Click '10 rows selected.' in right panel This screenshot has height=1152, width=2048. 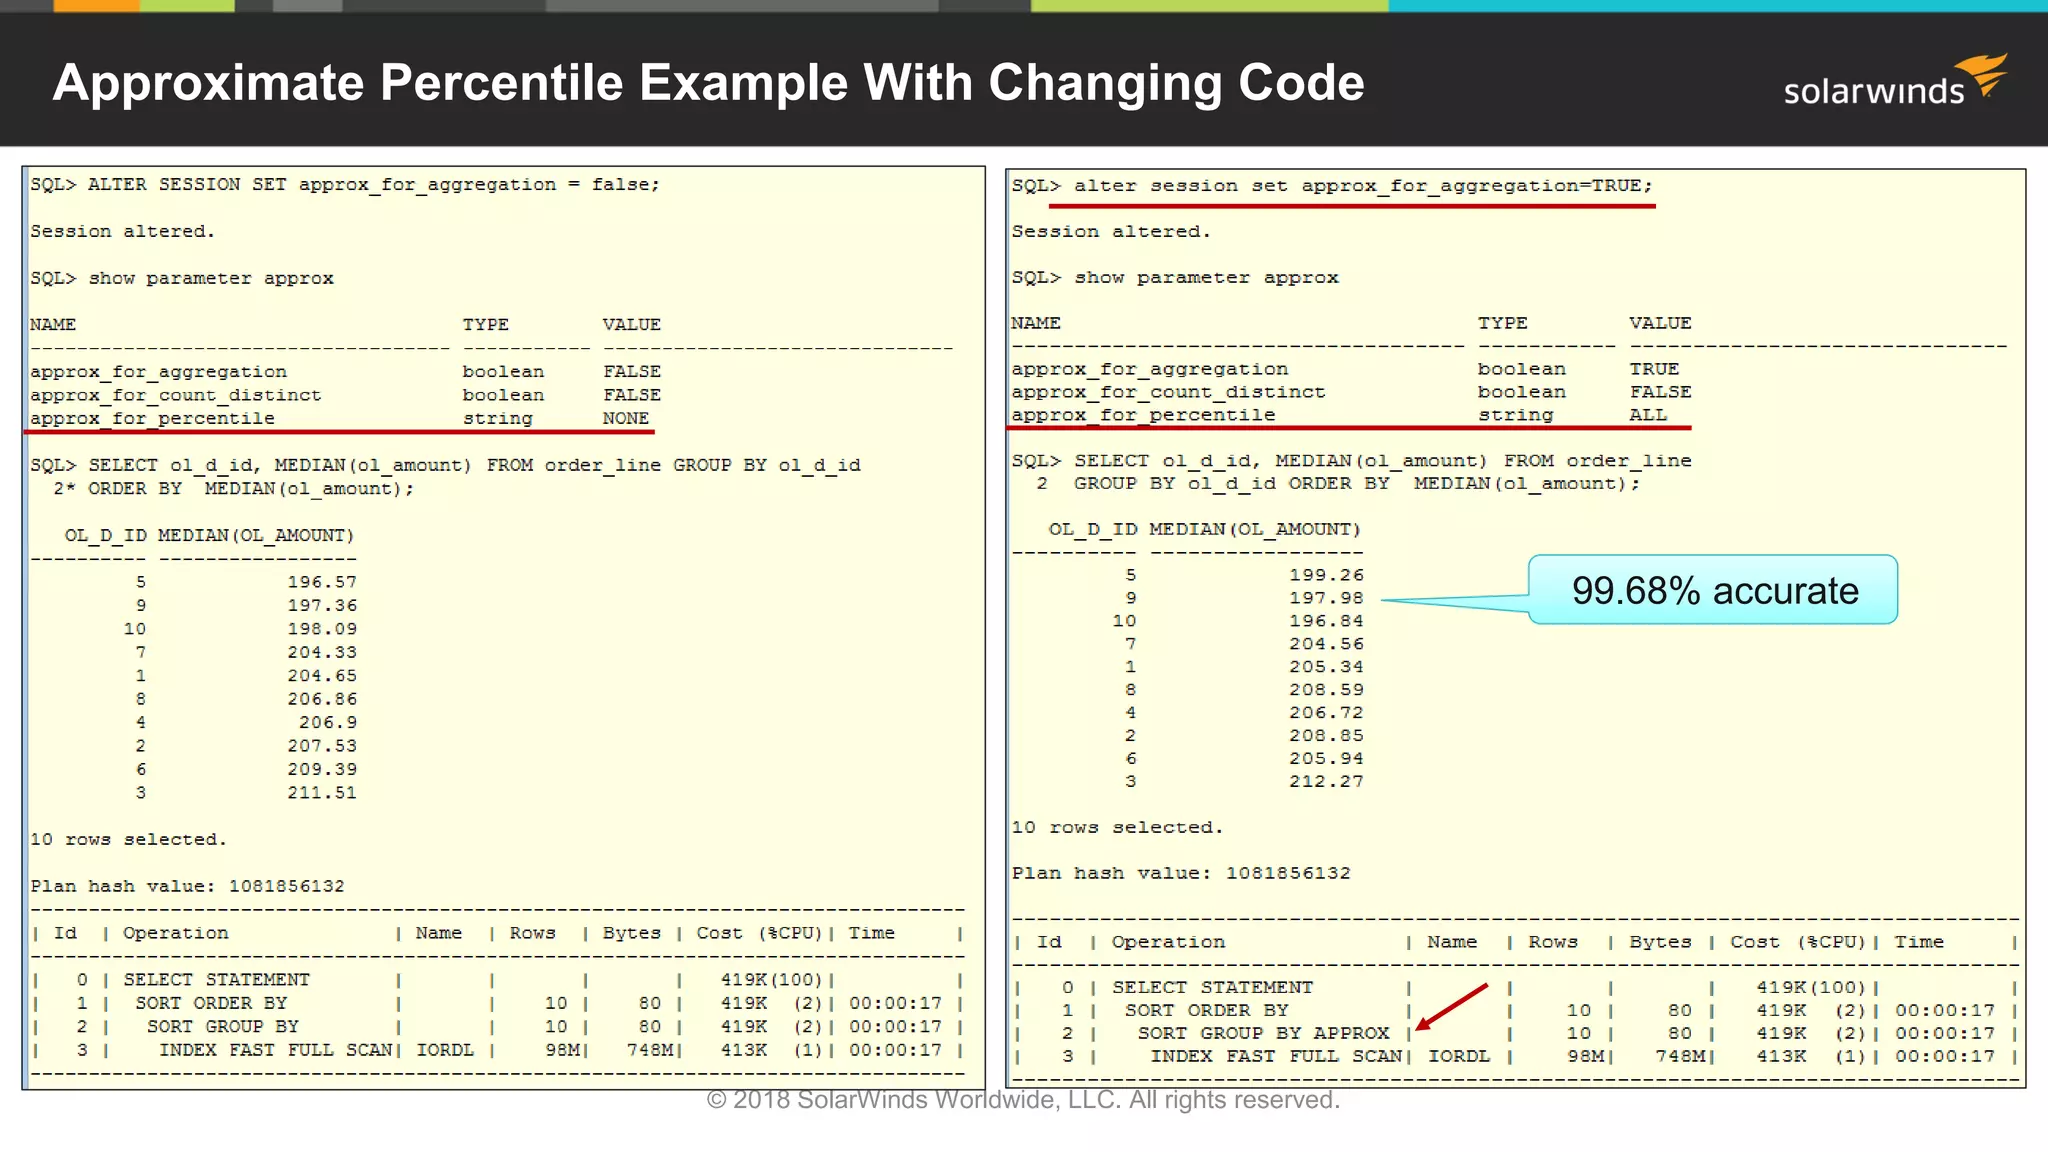click(x=1117, y=828)
